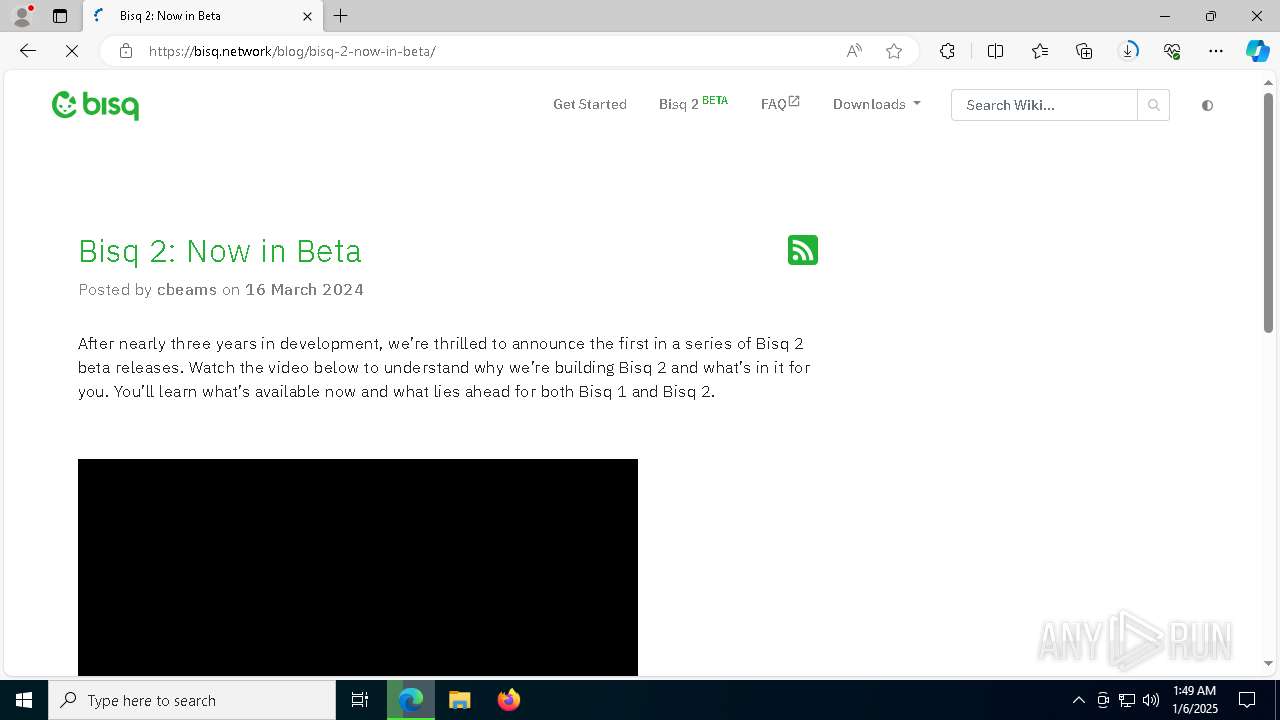Open tab actions menu icon
The height and width of the screenshot is (720, 1280).
point(60,16)
